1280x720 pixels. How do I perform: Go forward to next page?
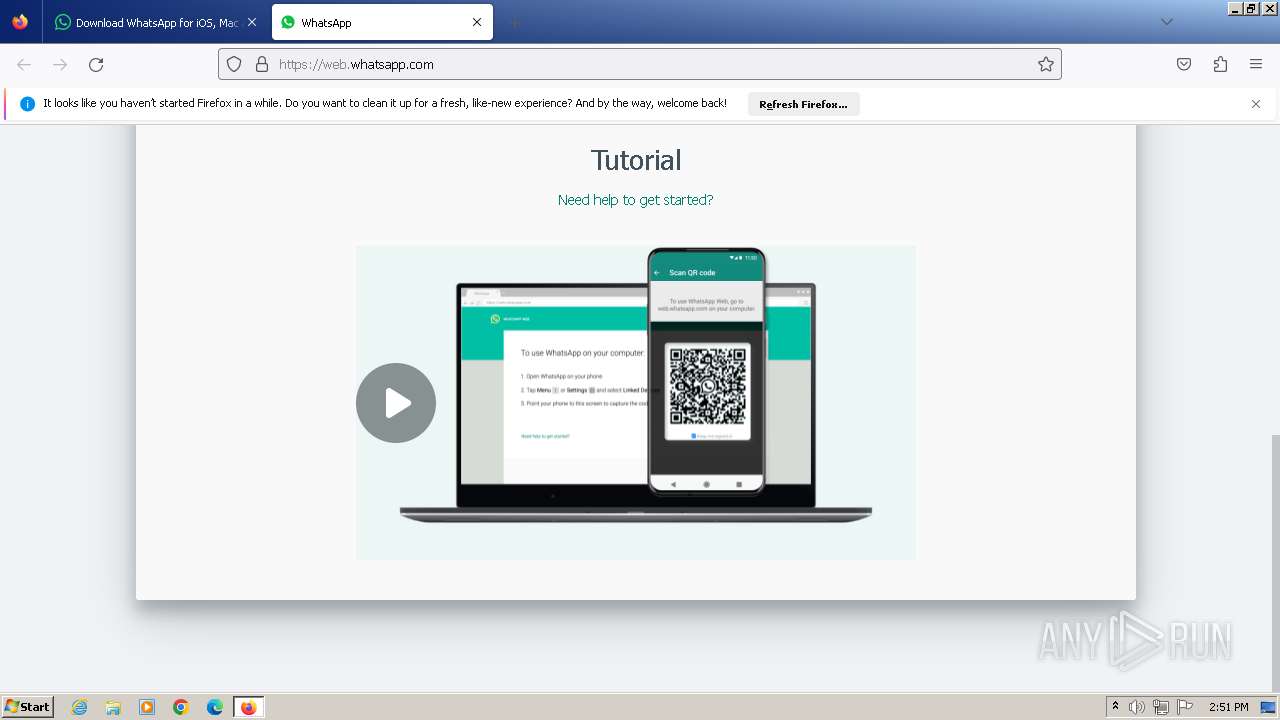[x=60, y=64]
